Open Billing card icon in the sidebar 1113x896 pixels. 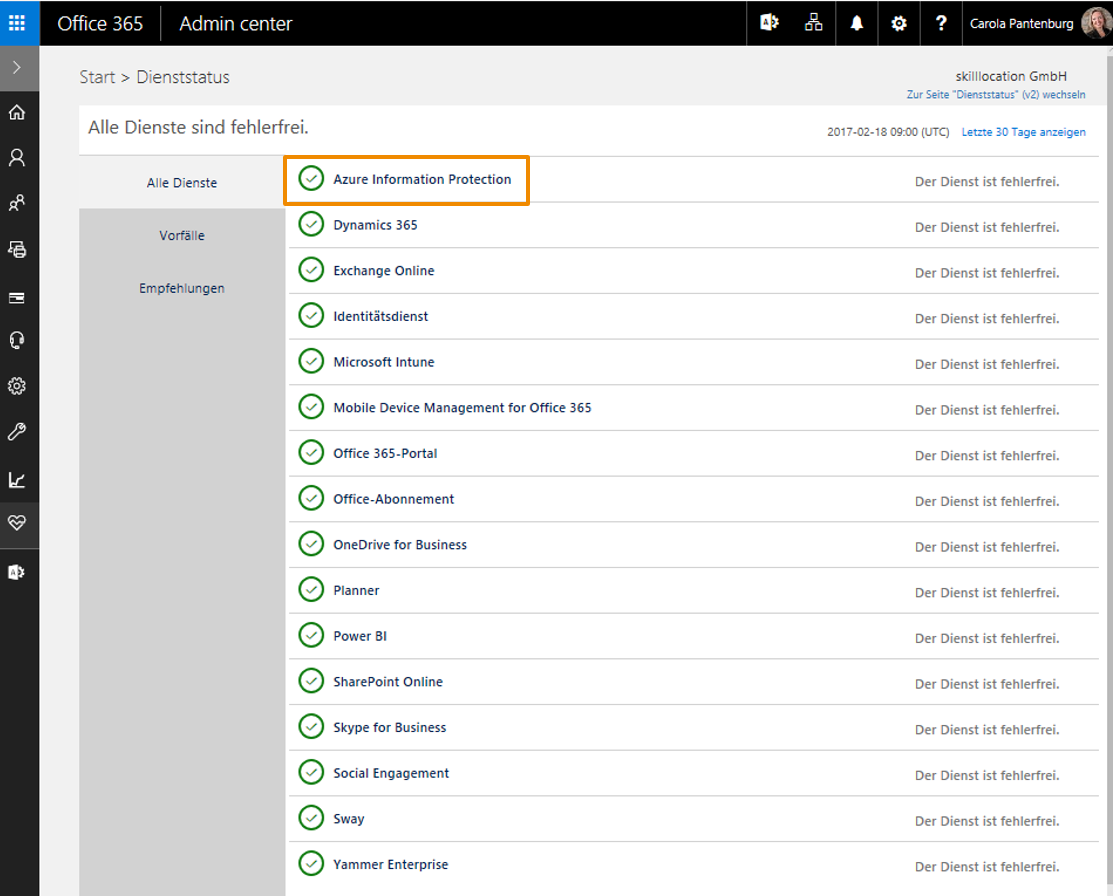(x=17, y=297)
